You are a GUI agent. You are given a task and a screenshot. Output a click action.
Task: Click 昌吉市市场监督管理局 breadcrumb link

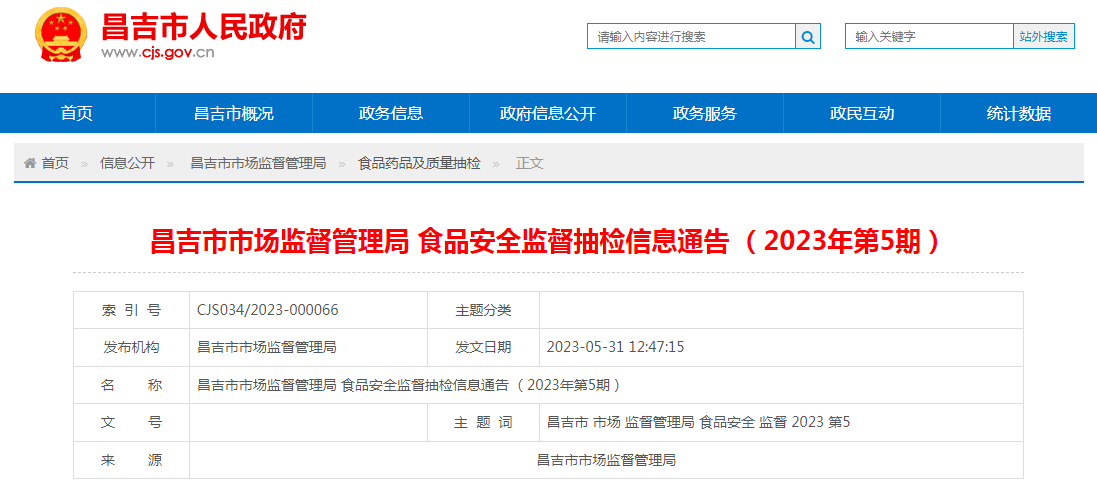pyautogui.click(x=258, y=163)
